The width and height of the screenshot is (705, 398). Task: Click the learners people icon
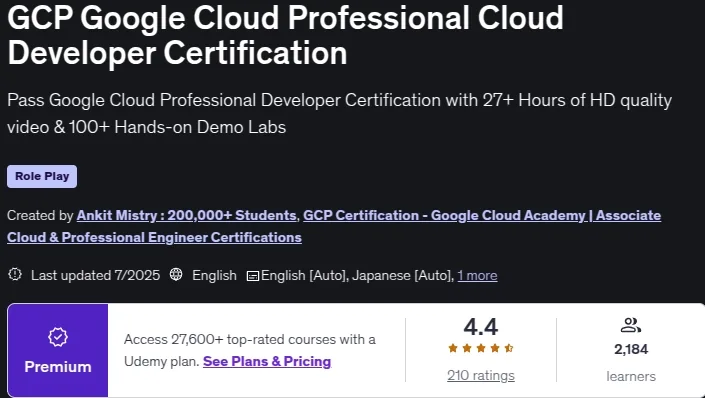[x=631, y=325]
